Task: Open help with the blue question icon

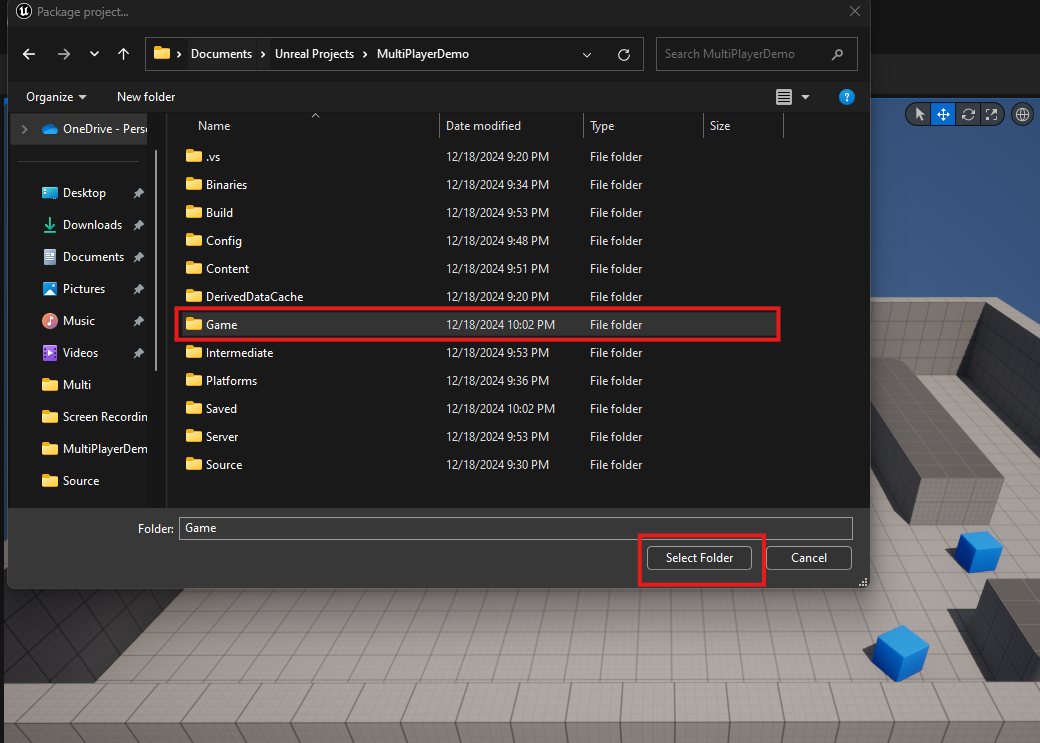Action: (846, 97)
